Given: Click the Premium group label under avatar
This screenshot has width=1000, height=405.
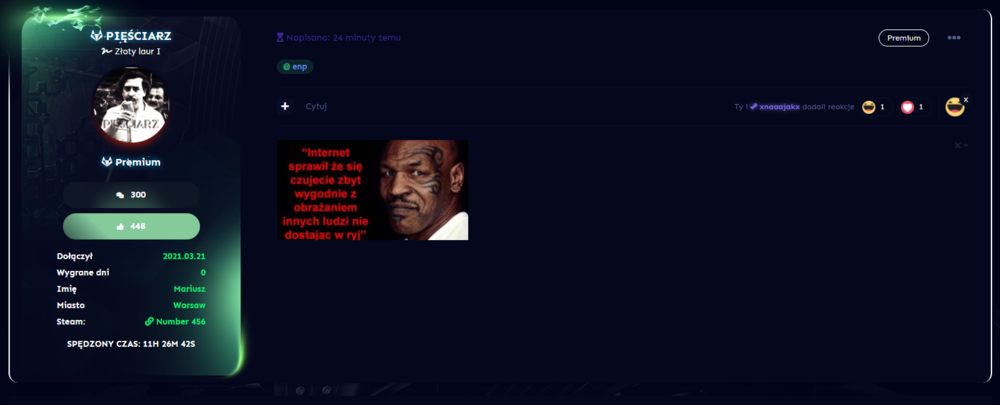Looking at the screenshot, I should click(x=138, y=162).
